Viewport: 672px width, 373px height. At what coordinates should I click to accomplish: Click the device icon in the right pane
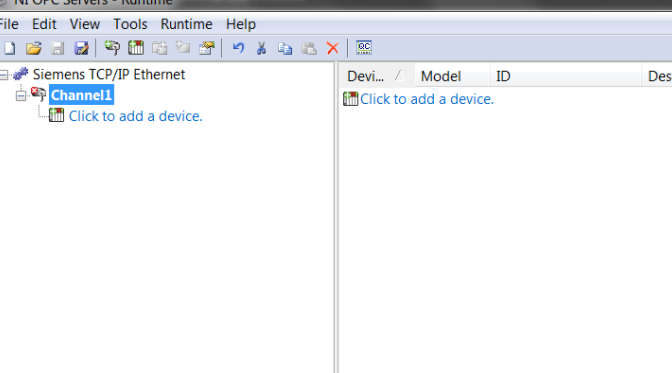pyautogui.click(x=351, y=99)
